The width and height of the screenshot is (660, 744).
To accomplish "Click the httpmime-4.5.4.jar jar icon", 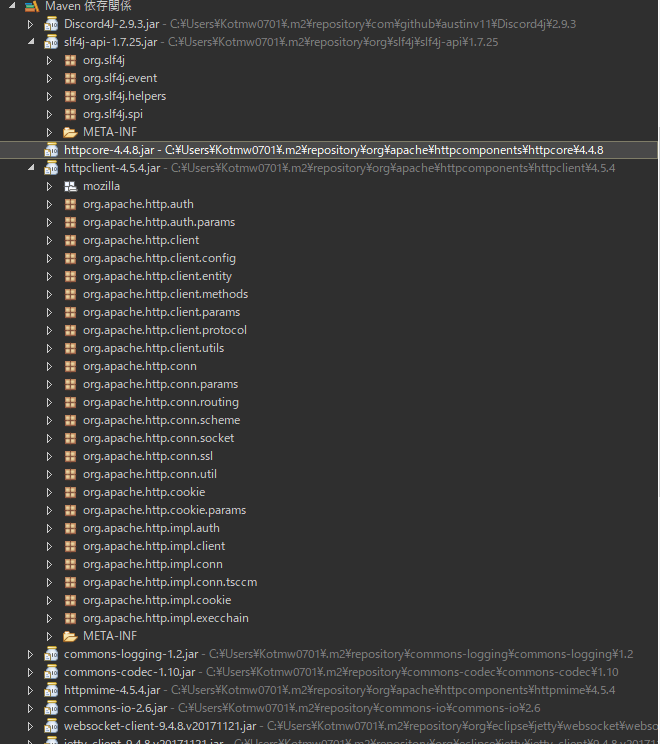I will click(x=51, y=690).
